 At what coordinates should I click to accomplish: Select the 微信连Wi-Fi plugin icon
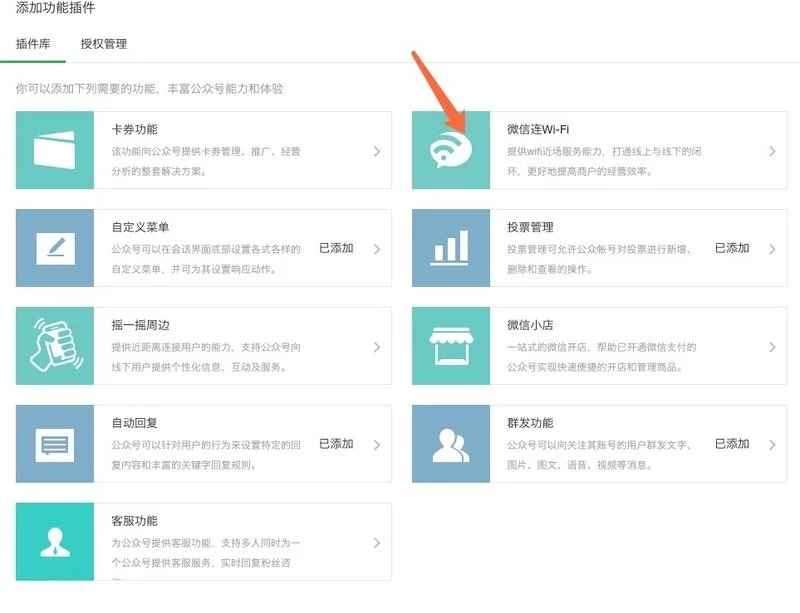[450, 149]
